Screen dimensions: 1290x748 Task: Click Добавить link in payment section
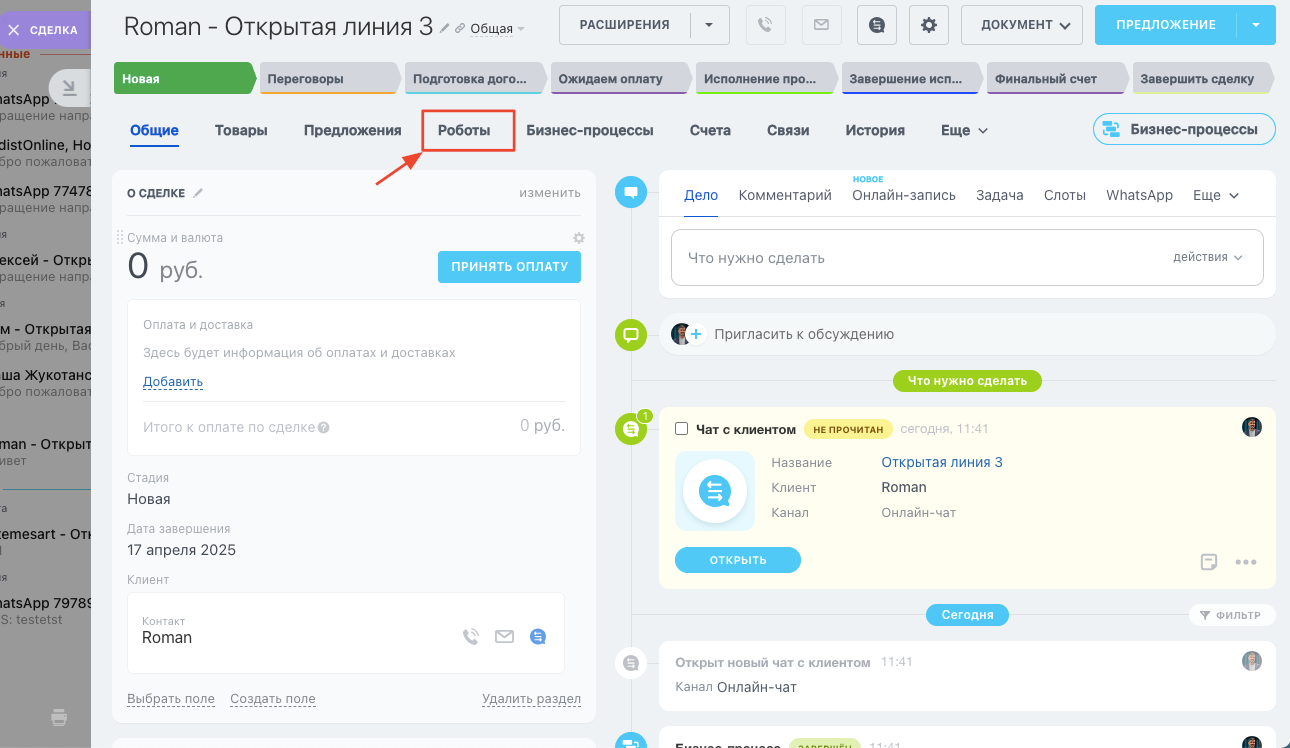[173, 382]
